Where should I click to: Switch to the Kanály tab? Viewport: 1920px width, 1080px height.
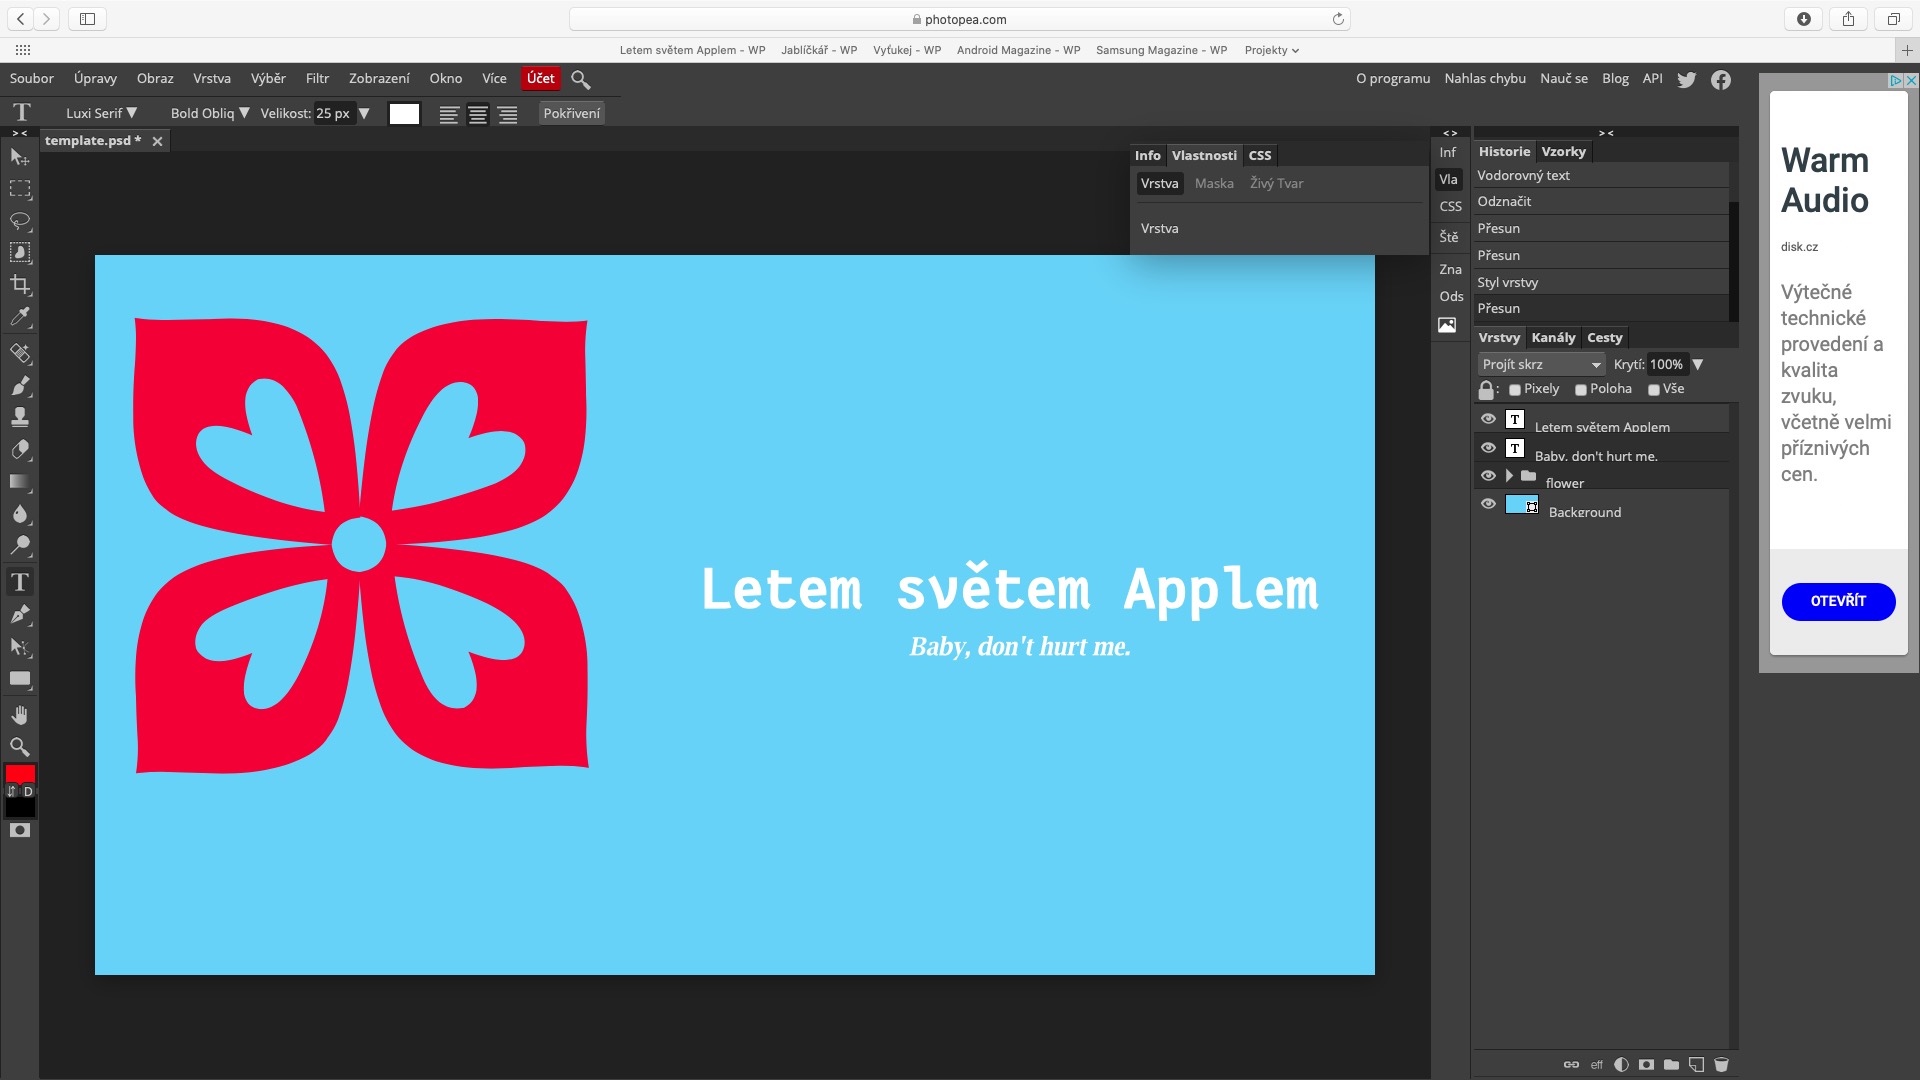coord(1553,338)
